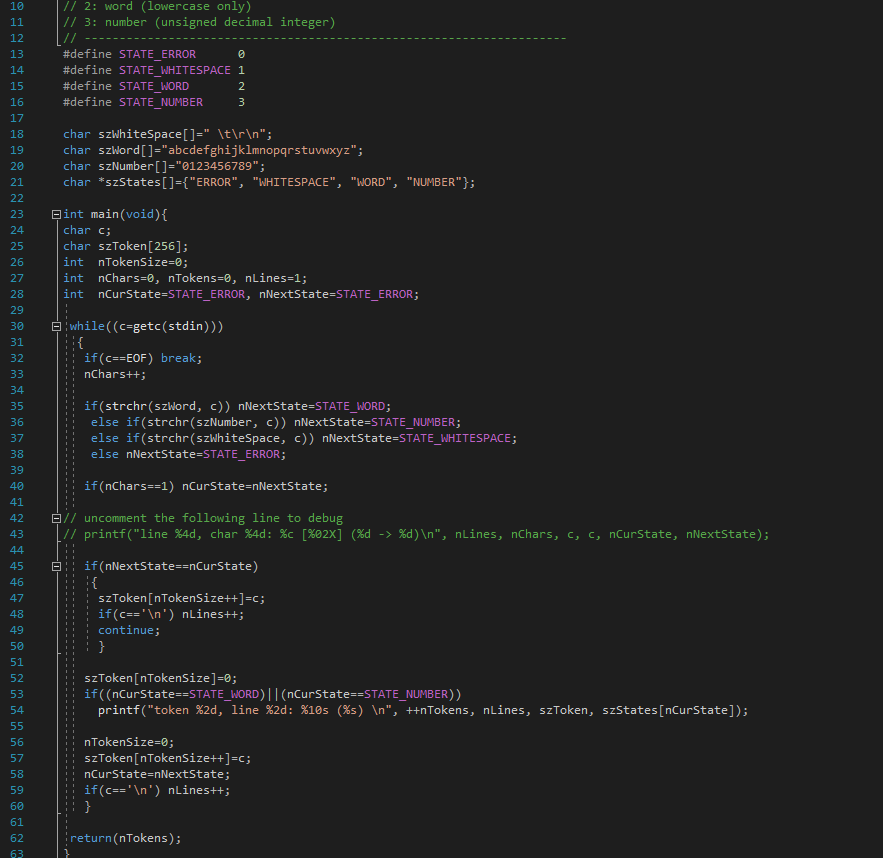
Task: Collapse the while loop code fold at line 30
Action: (x=57, y=326)
